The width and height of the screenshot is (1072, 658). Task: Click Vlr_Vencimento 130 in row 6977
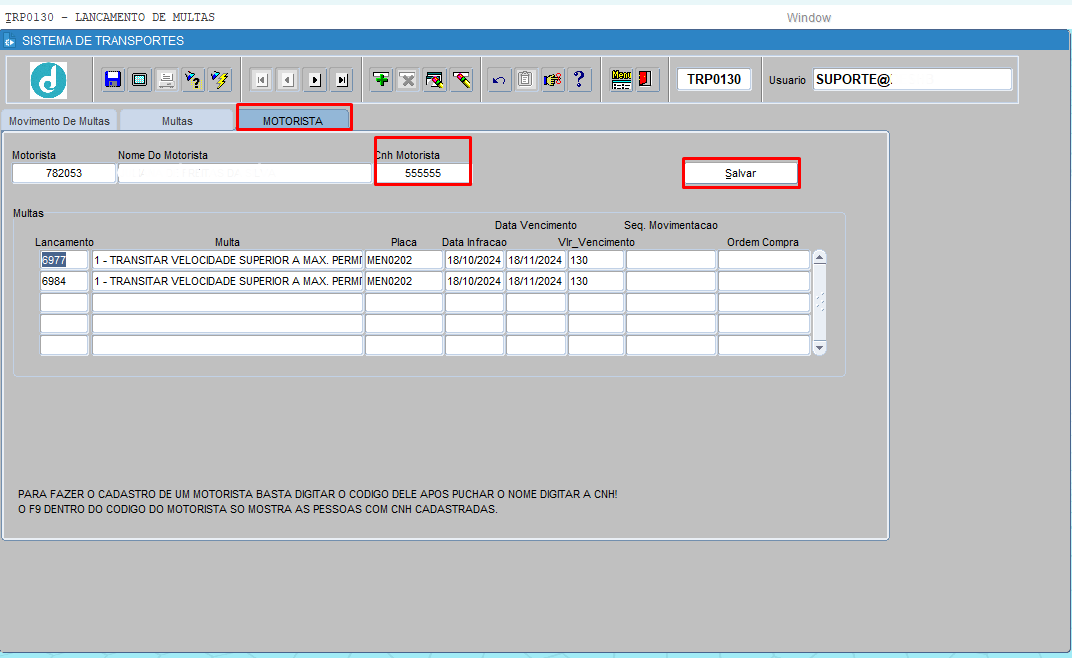pos(596,260)
